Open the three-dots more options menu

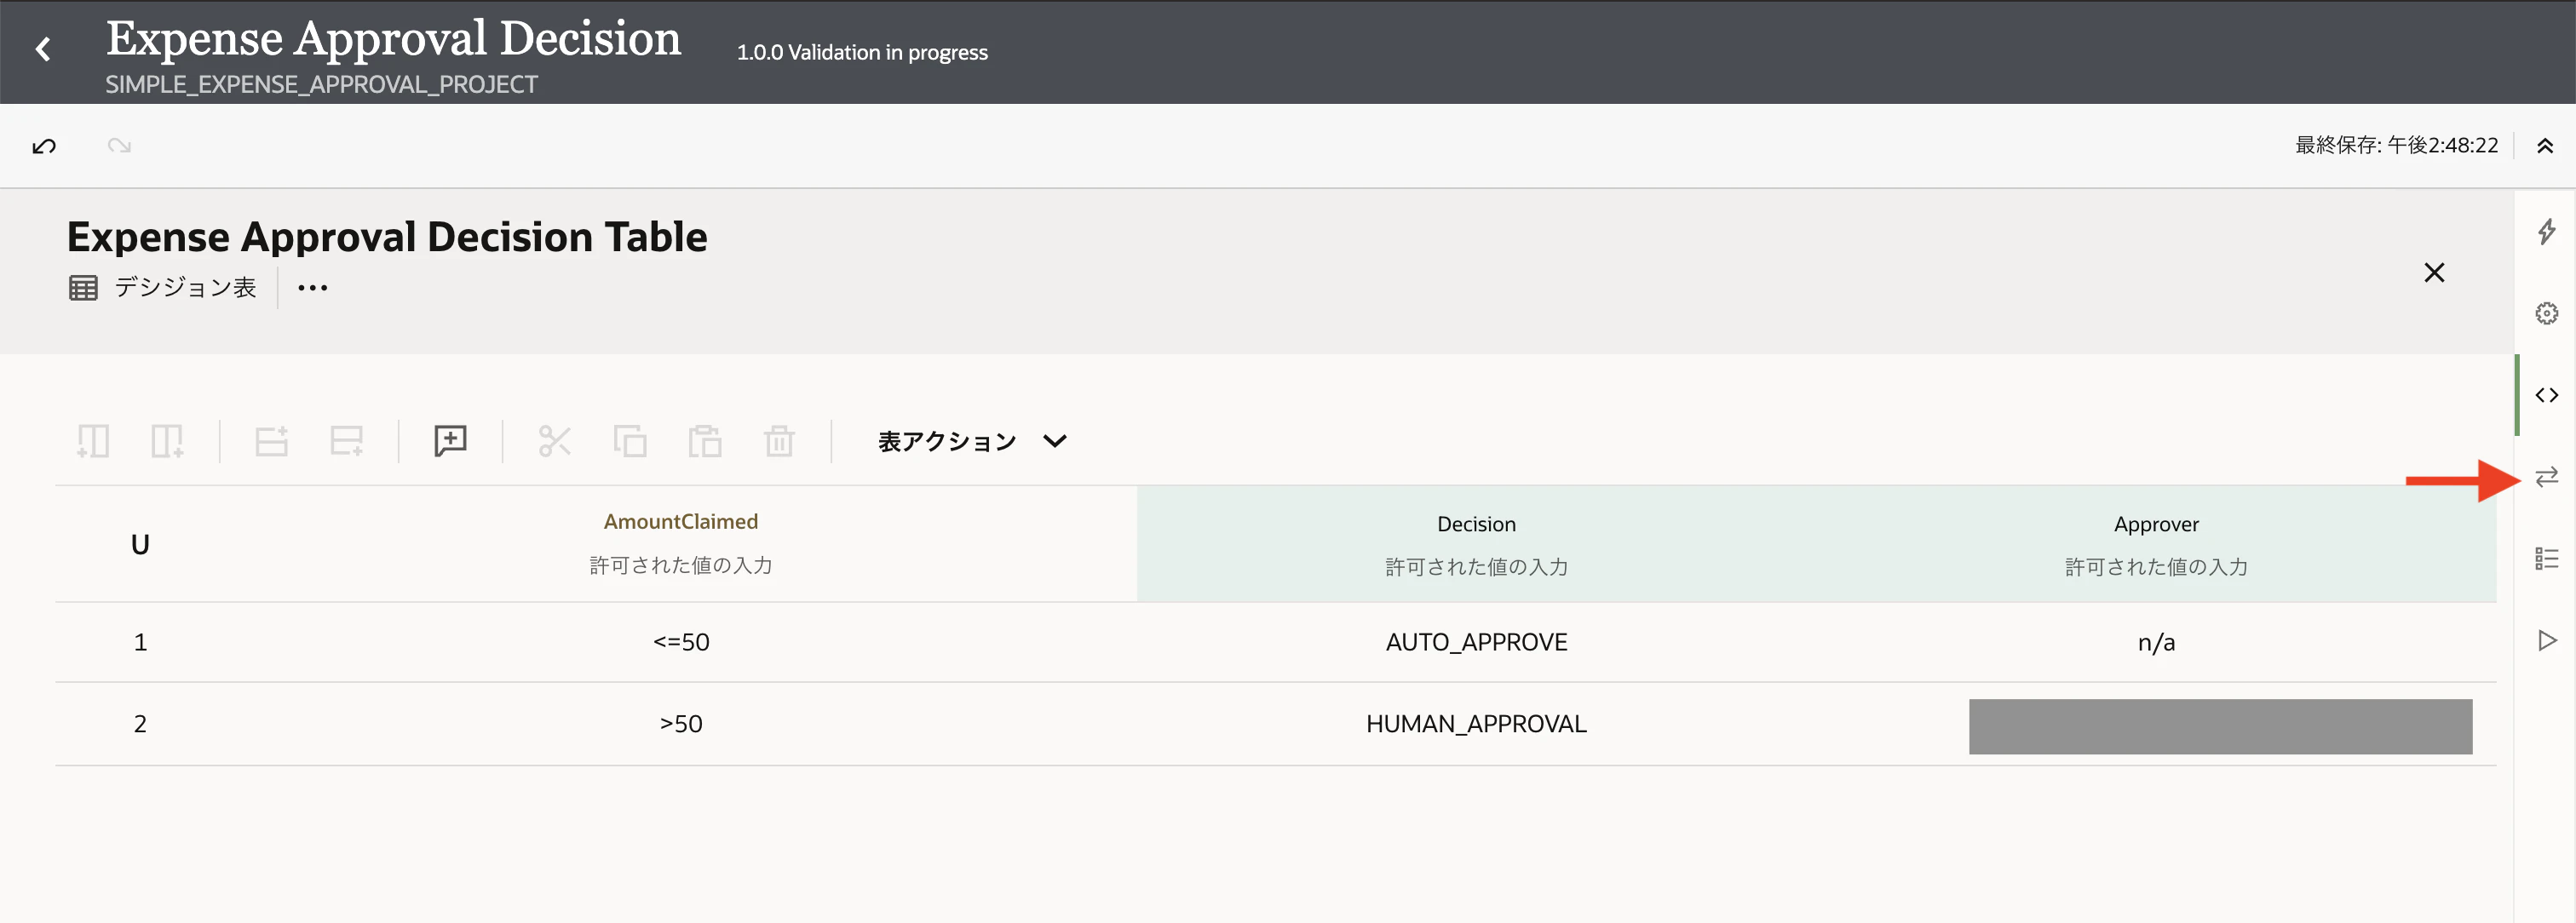coord(312,288)
